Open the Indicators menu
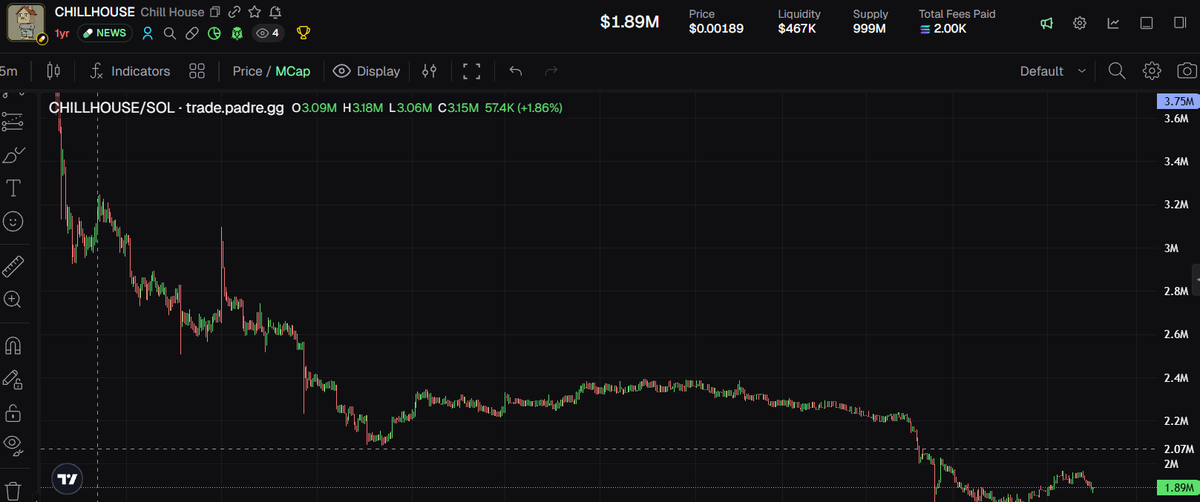 [x=129, y=71]
